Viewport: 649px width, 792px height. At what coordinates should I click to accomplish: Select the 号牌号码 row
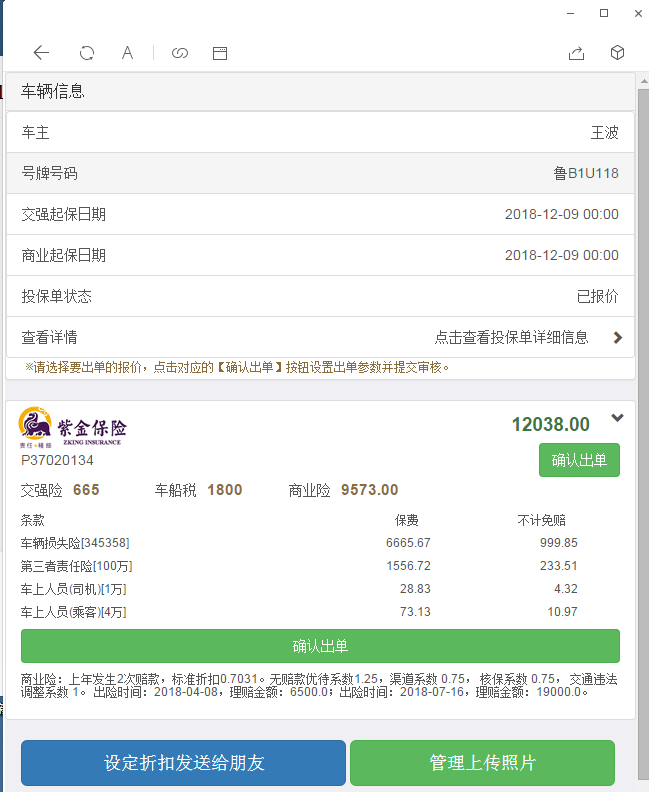320,173
